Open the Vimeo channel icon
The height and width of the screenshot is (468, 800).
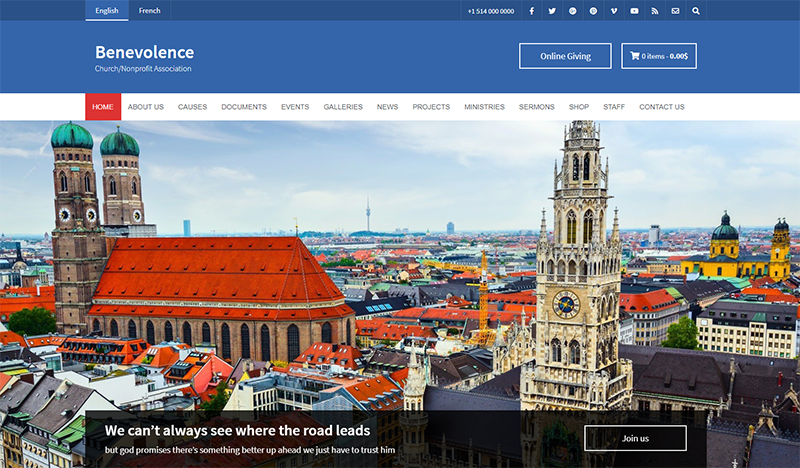tap(614, 11)
